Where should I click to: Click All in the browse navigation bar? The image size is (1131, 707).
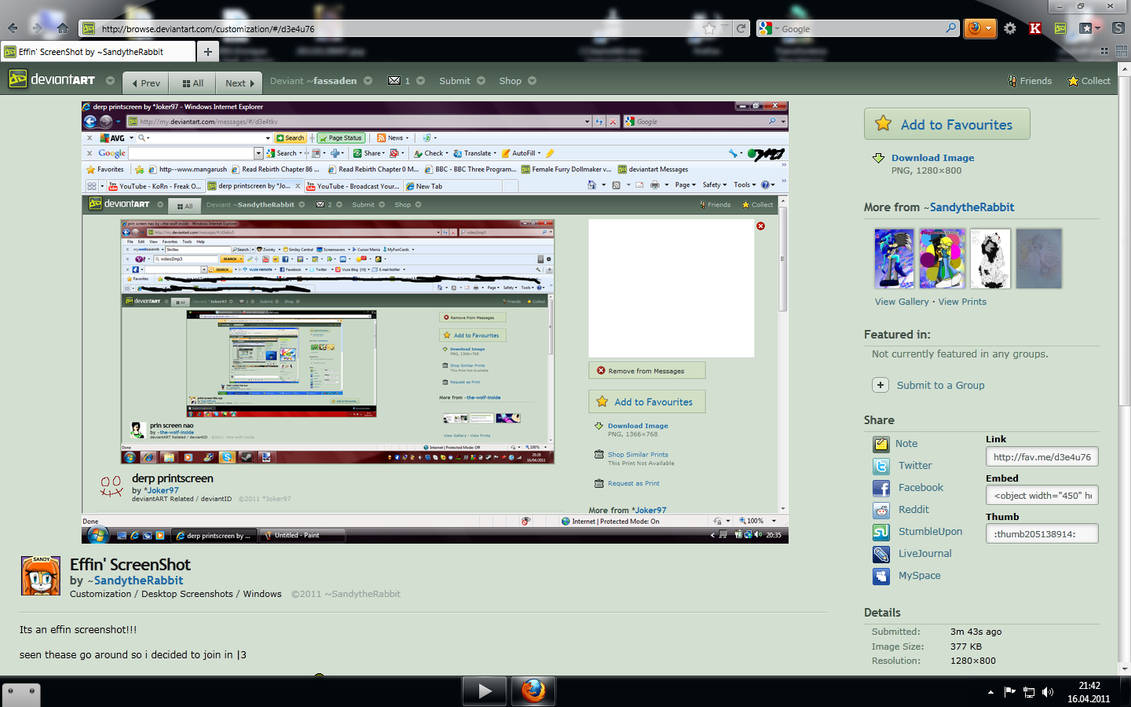[192, 82]
